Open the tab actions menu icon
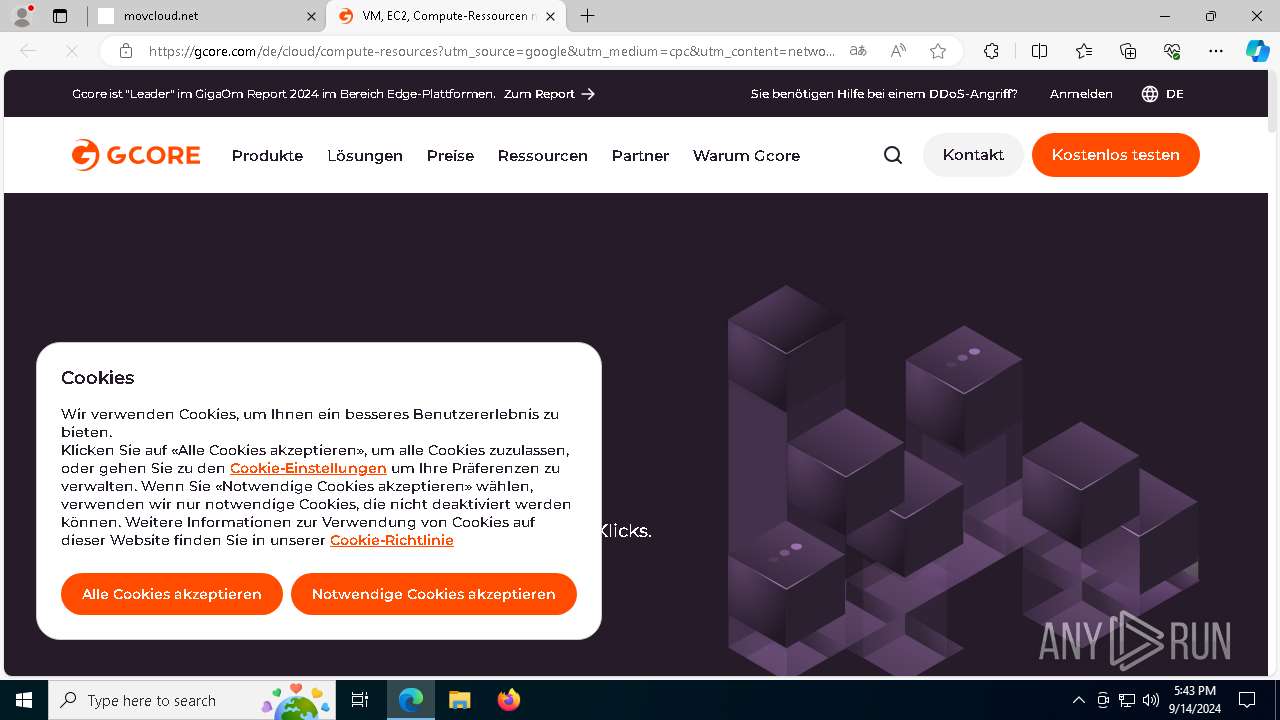This screenshot has height=720, width=1280. (x=60, y=16)
